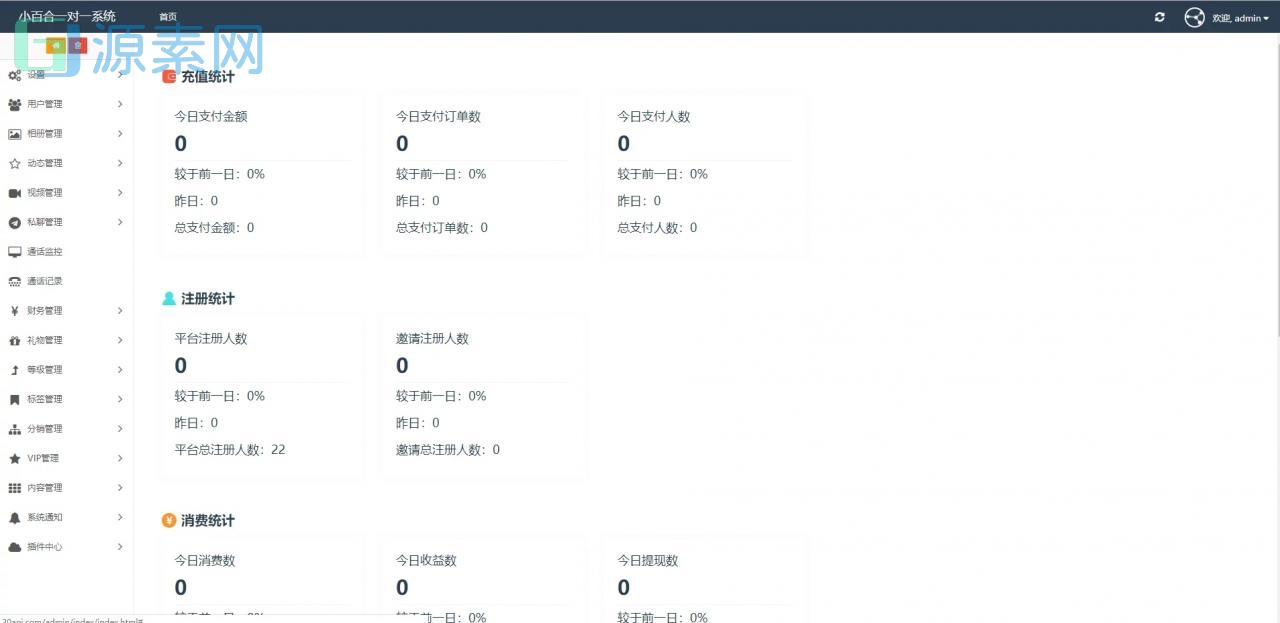Viewport: 1280px width, 623px height.
Task: Click the refresh icon in top bar
Action: pyautogui.click(x=1159, y=17)
